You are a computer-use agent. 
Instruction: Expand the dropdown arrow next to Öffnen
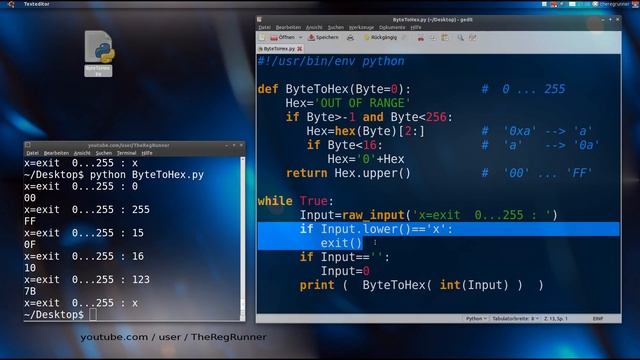point(300,38)
